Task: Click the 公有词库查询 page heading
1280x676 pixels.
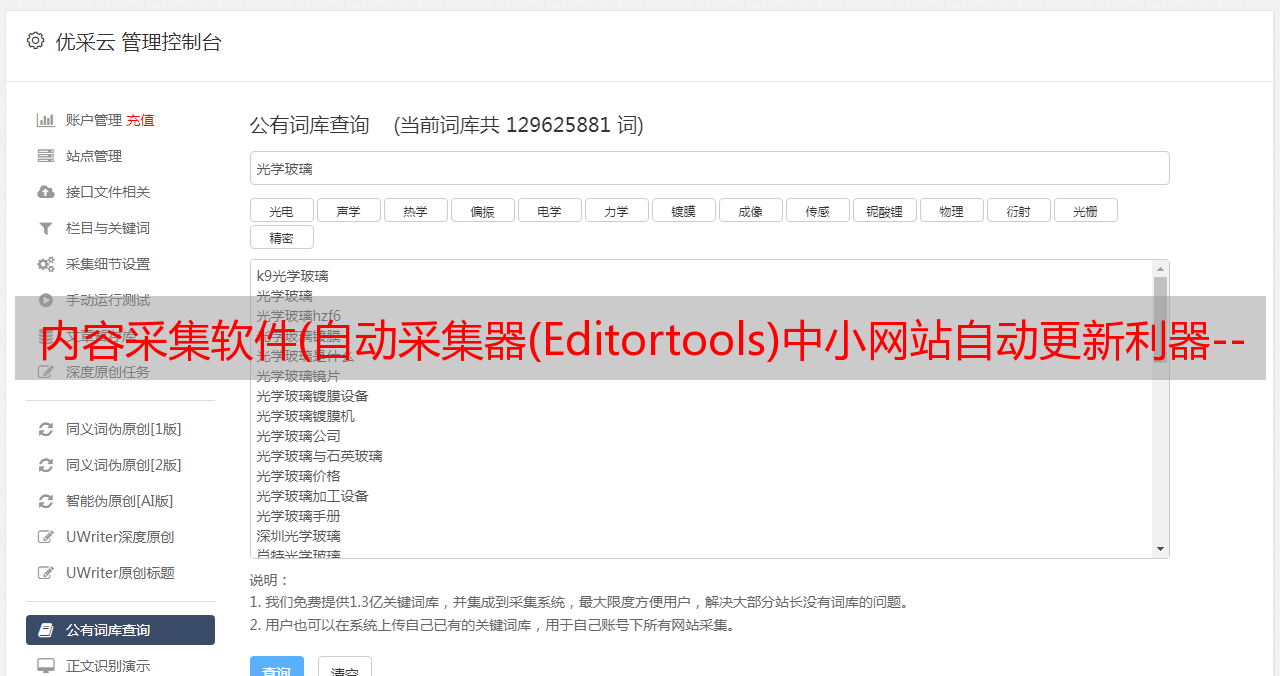Action: click(310, 125)
